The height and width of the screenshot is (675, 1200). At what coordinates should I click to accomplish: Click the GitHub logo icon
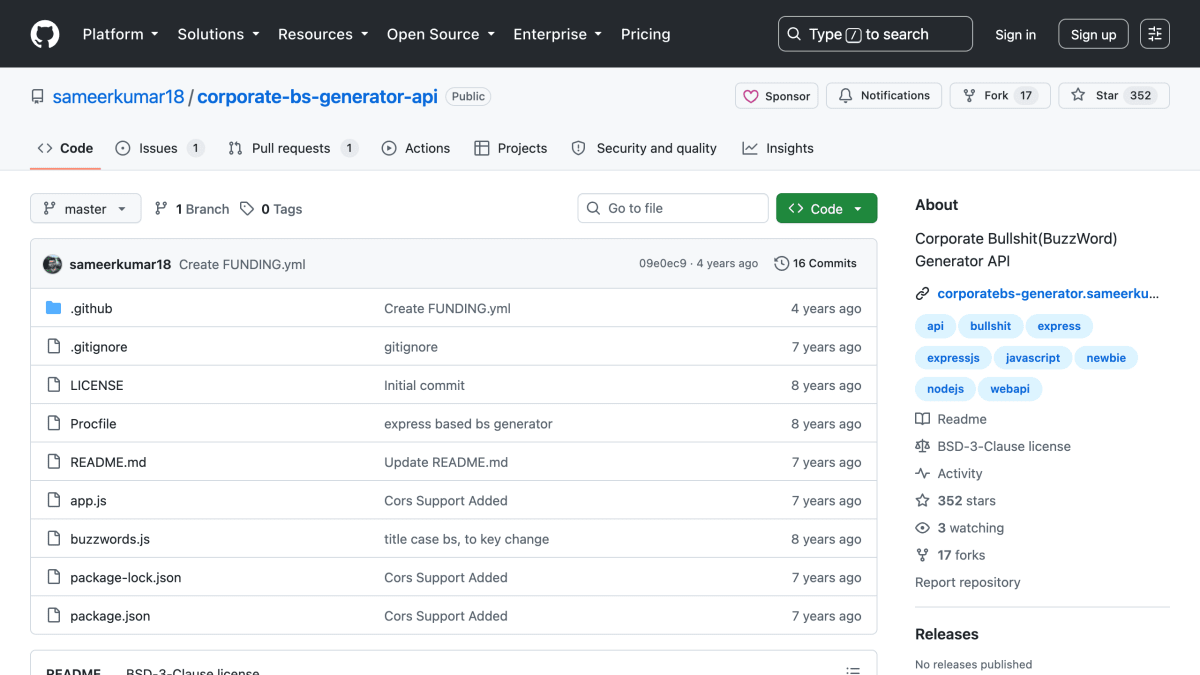45,34
